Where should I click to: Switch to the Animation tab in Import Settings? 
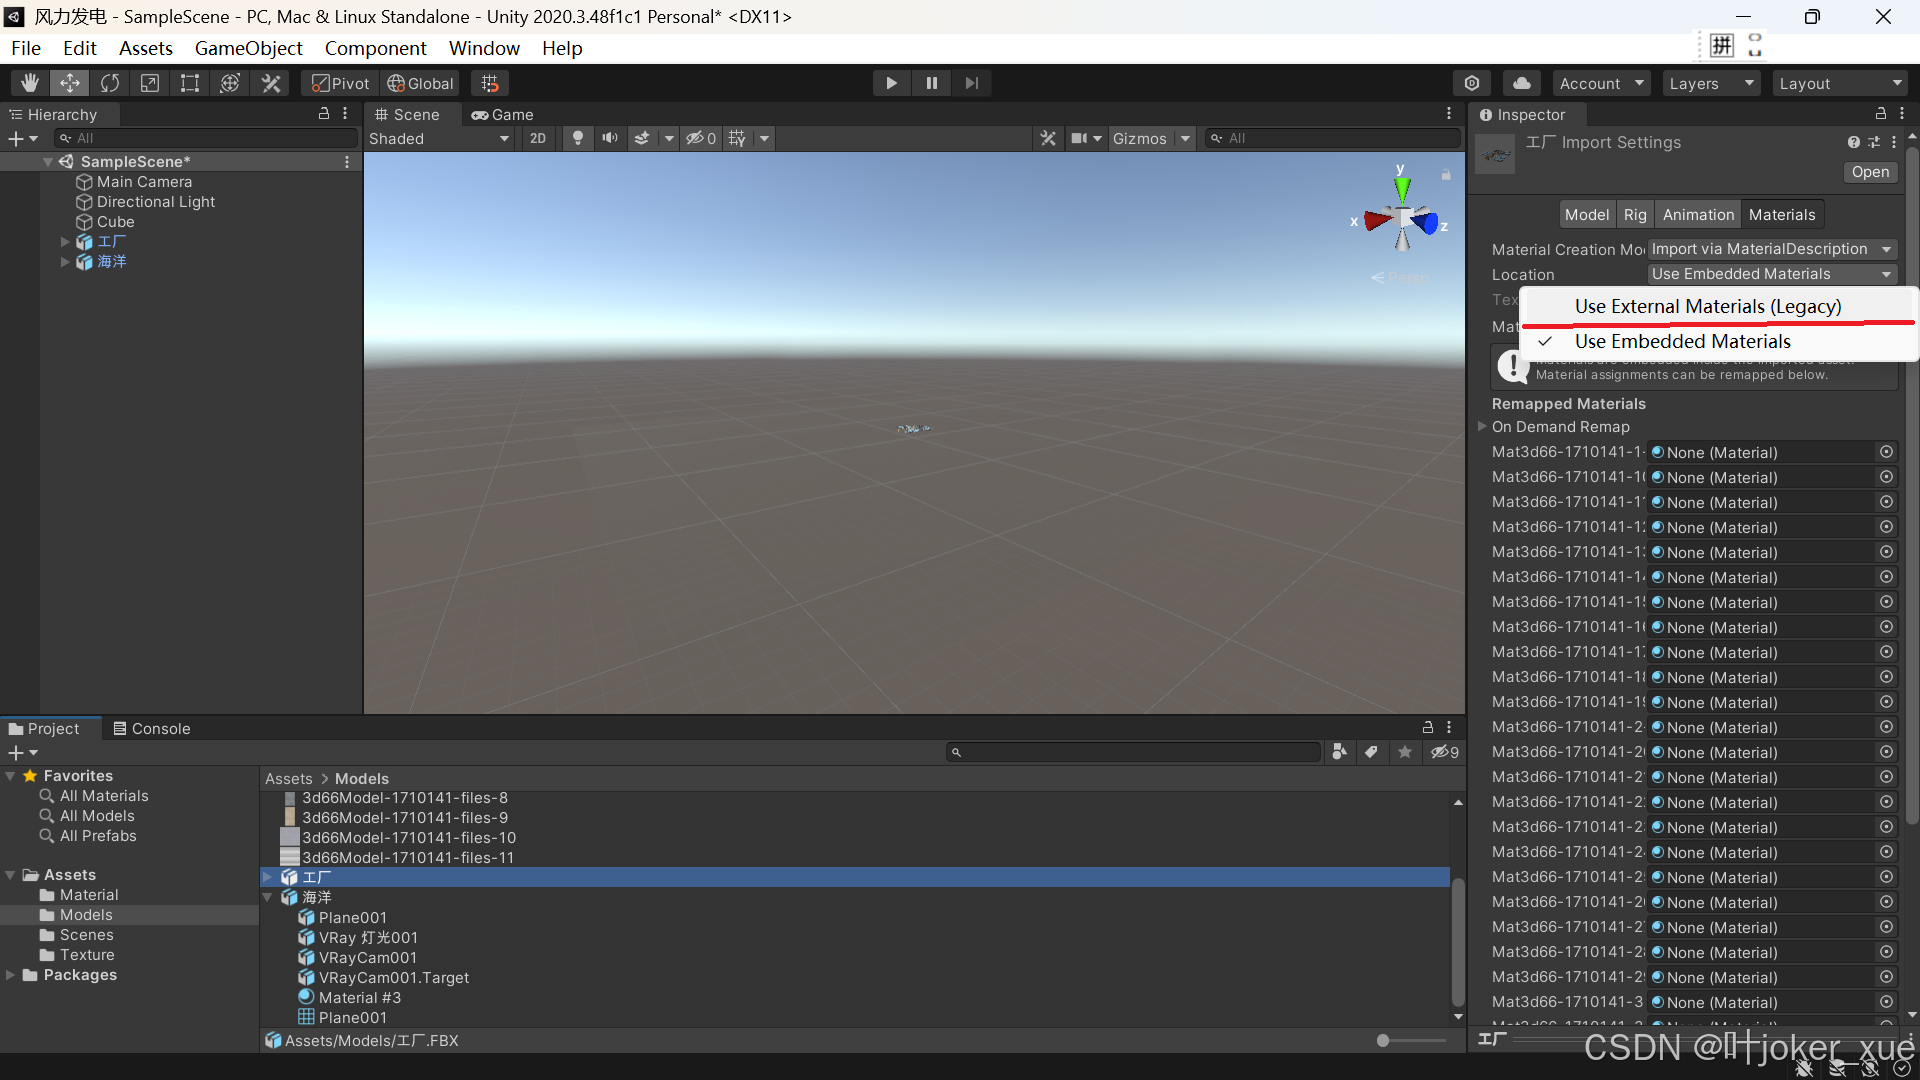pos(1698,213)
